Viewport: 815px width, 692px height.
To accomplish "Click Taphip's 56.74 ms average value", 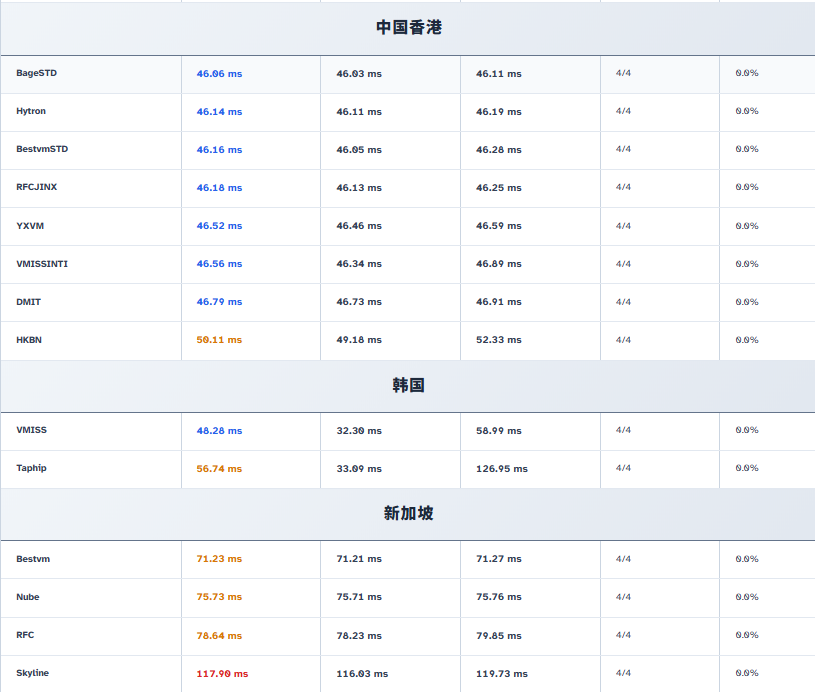I will click(x=219, y=469).
